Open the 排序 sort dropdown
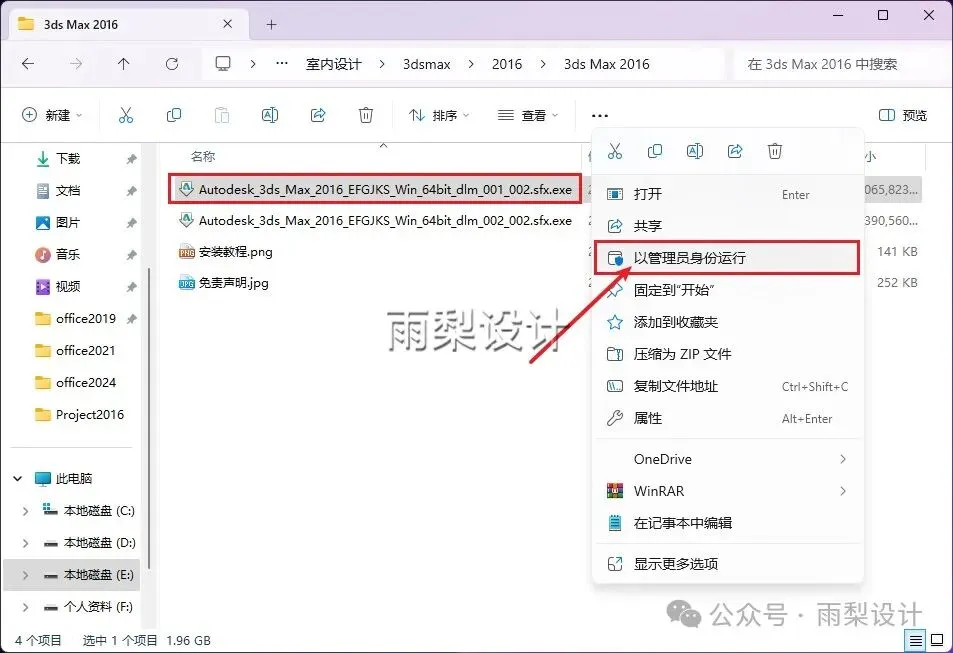 click(x=439, y=115)
